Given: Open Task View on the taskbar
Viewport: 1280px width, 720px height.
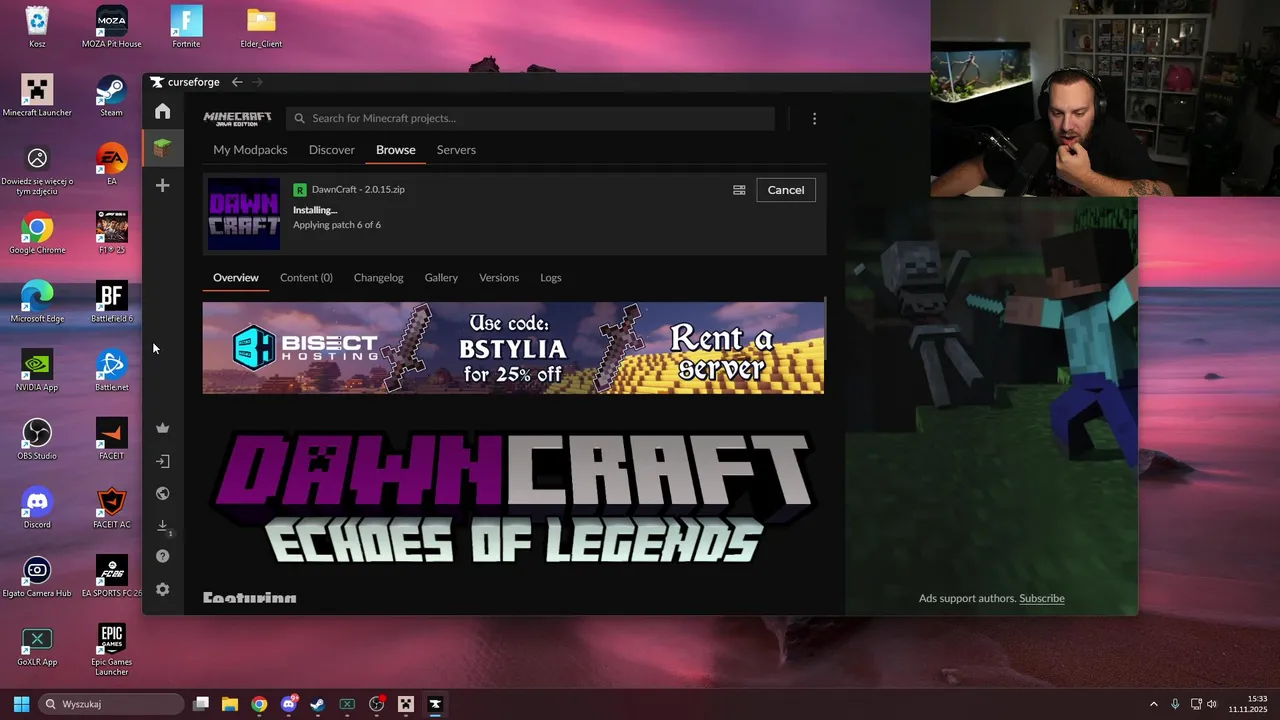Looking at the screenshot, I should point(201,704).
